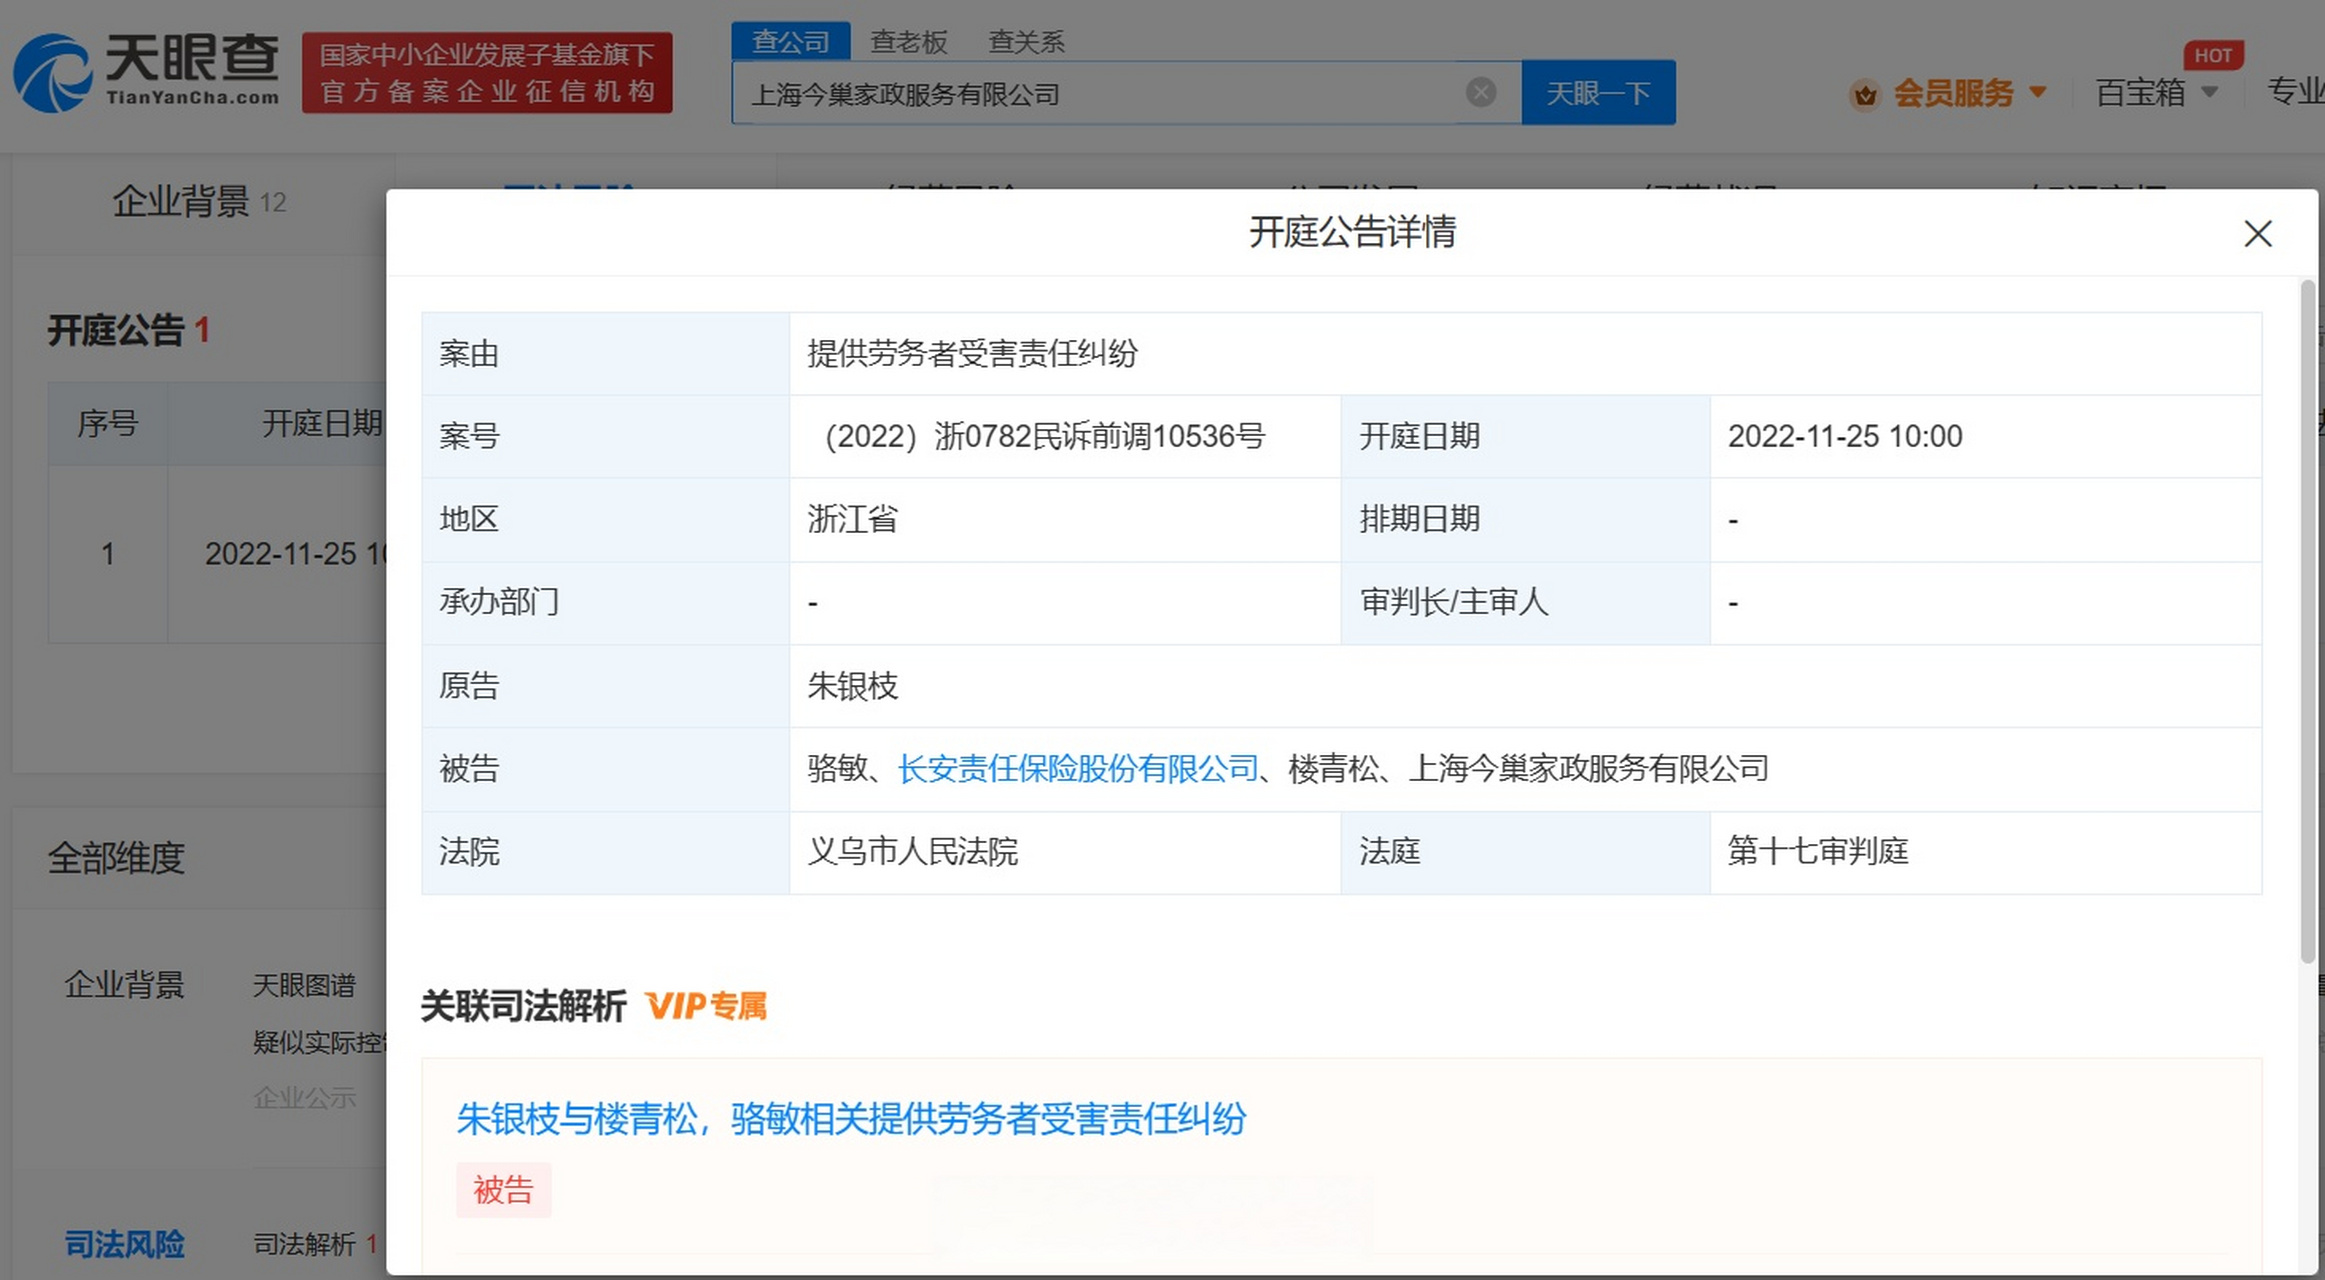Click the courtroom value 第十七审判庭
The width and height of the screenshot is (2325, 1280).
[1818, 851]
